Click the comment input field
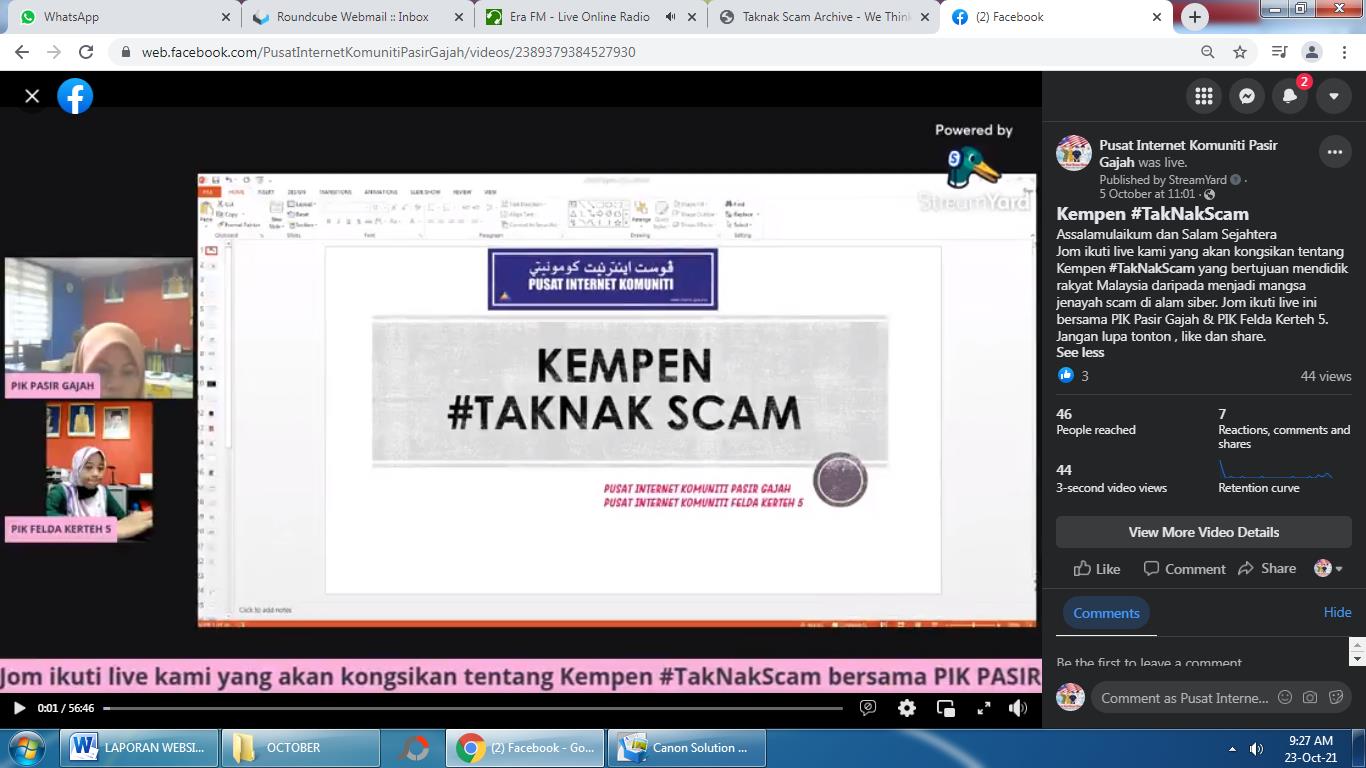Viewport: 1366px width, 768px height. click(x=1184, y=698)
